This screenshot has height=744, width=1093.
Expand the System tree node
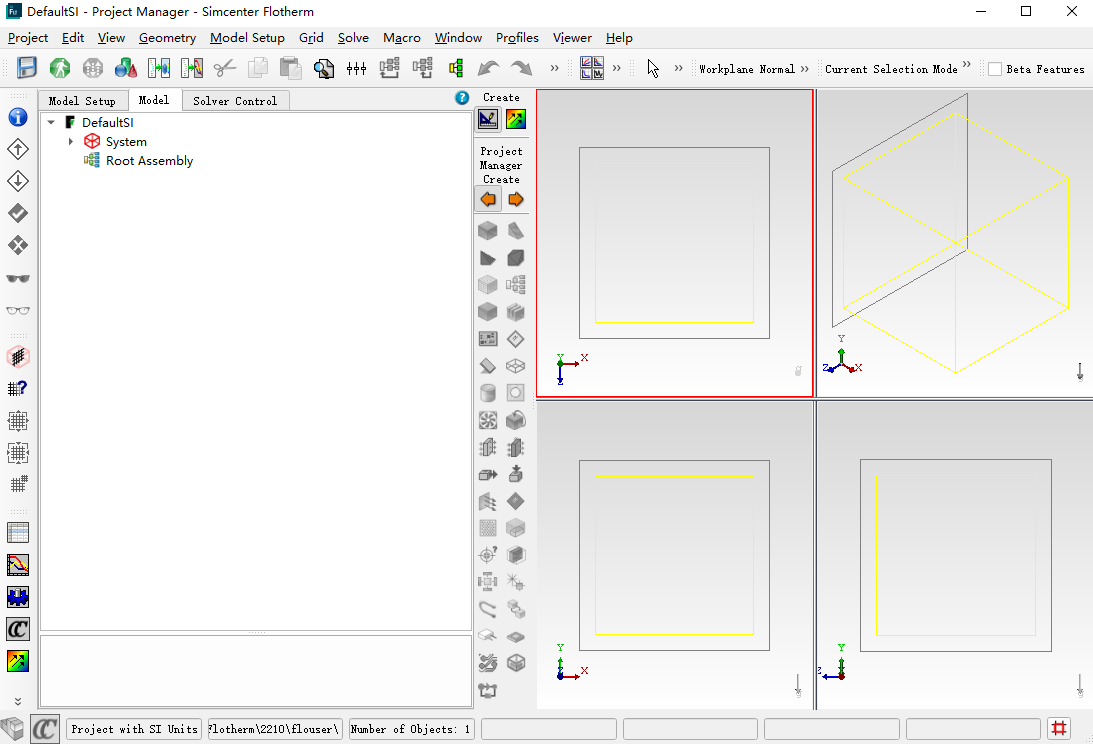click(71, 142)
